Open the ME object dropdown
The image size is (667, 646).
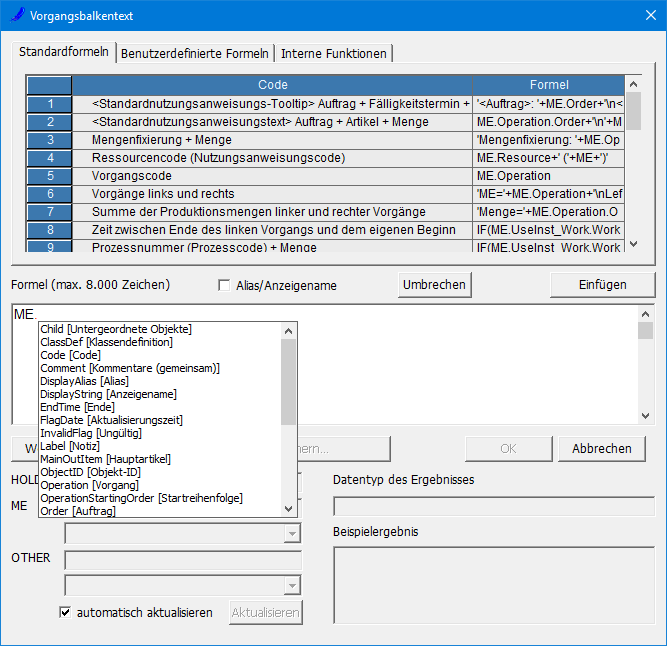[x=291, y=534]
